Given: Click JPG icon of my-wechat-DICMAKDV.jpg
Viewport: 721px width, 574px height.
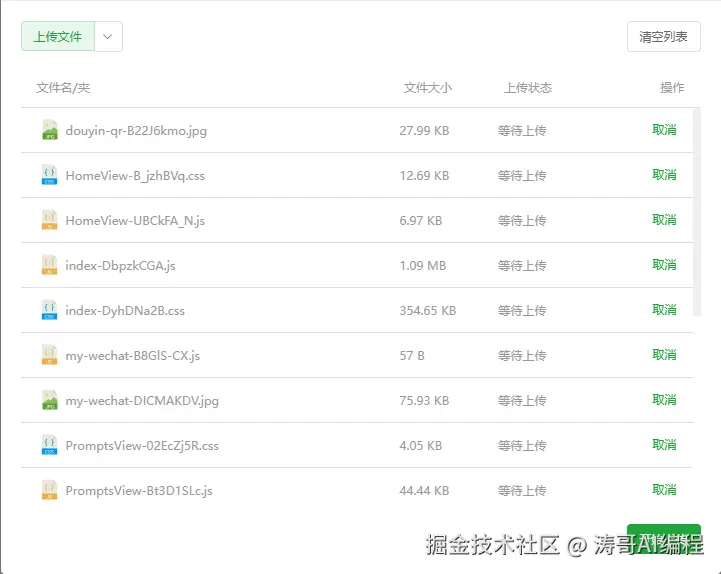Looking at the screenshot, I should pyautogui.click(x=50, y=400).
